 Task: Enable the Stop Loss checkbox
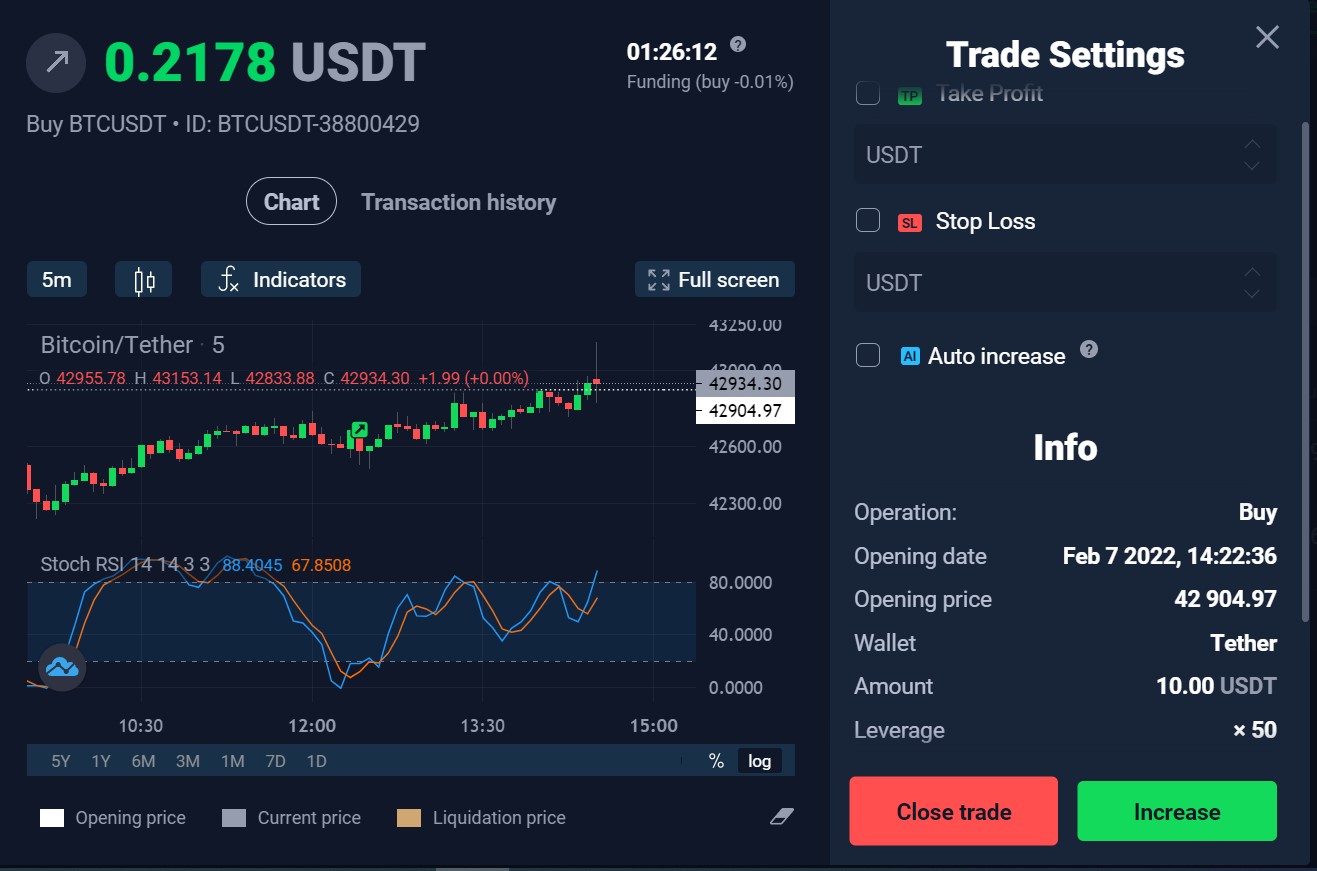pyautogui.click(x=868, y=220)
